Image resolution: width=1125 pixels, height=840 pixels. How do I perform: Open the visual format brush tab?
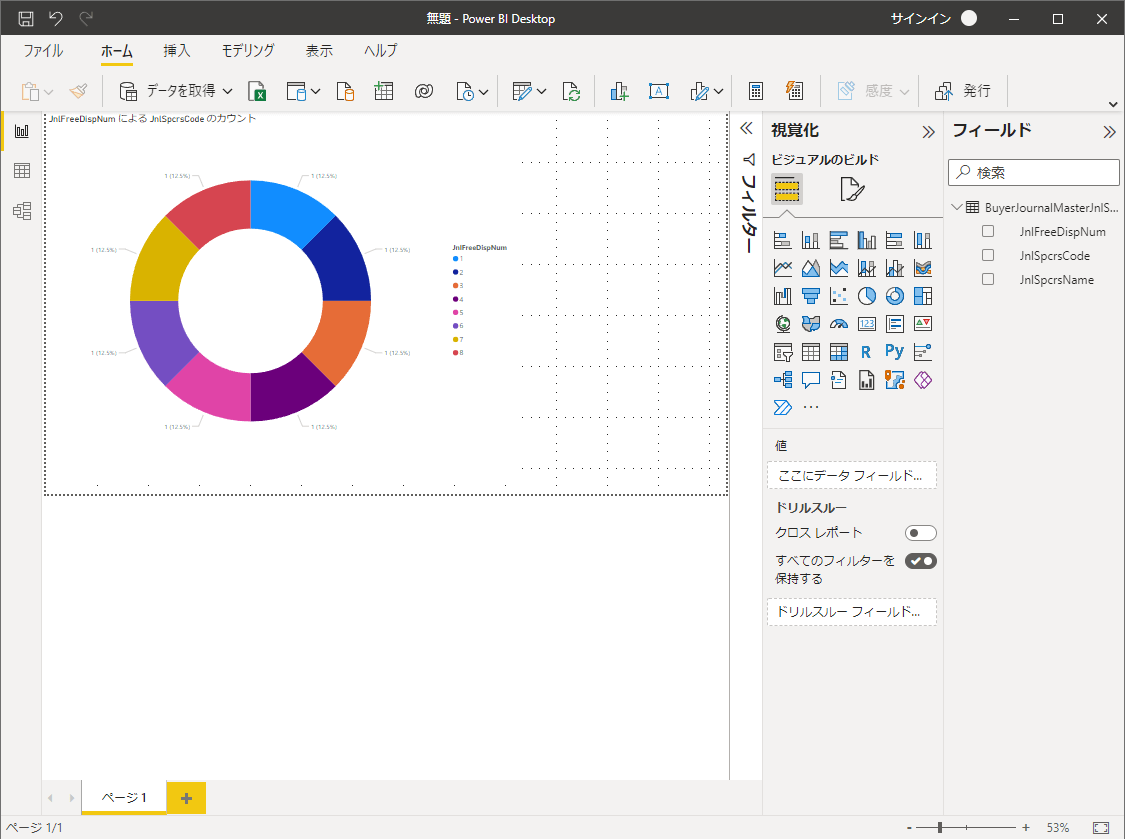[x=851, y=189]
